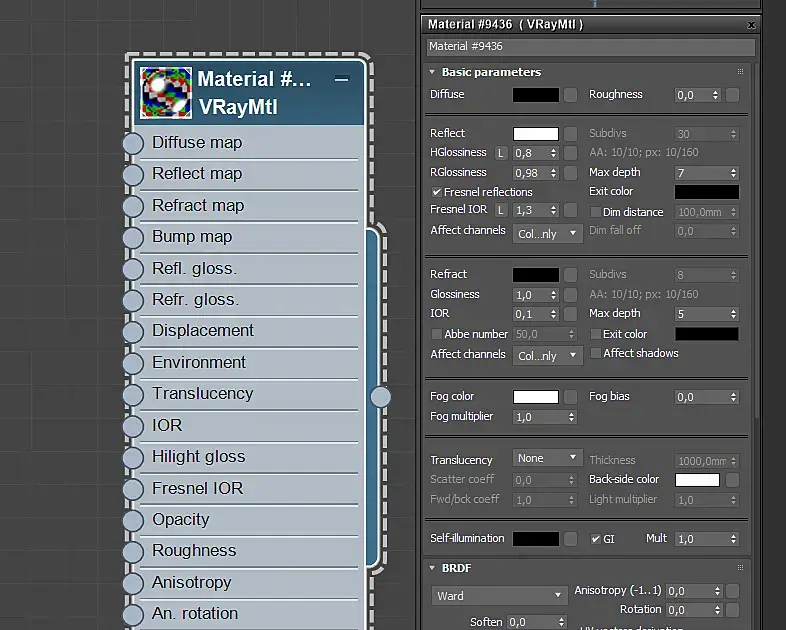Click the RGlossiness value field
786x630 pixels.
531,173
